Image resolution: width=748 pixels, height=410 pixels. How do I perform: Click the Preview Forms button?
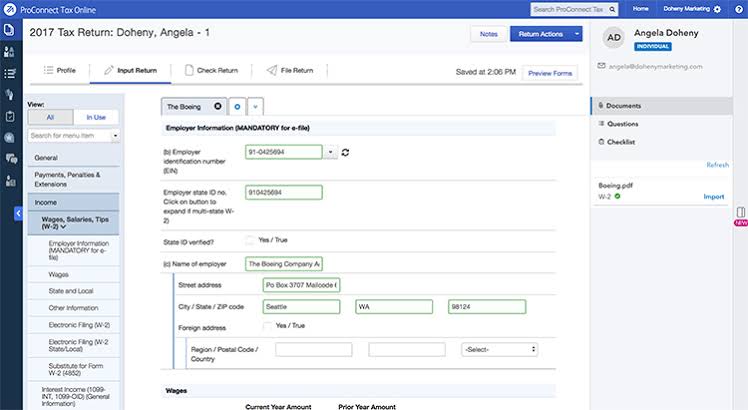(x=550, y=73)
